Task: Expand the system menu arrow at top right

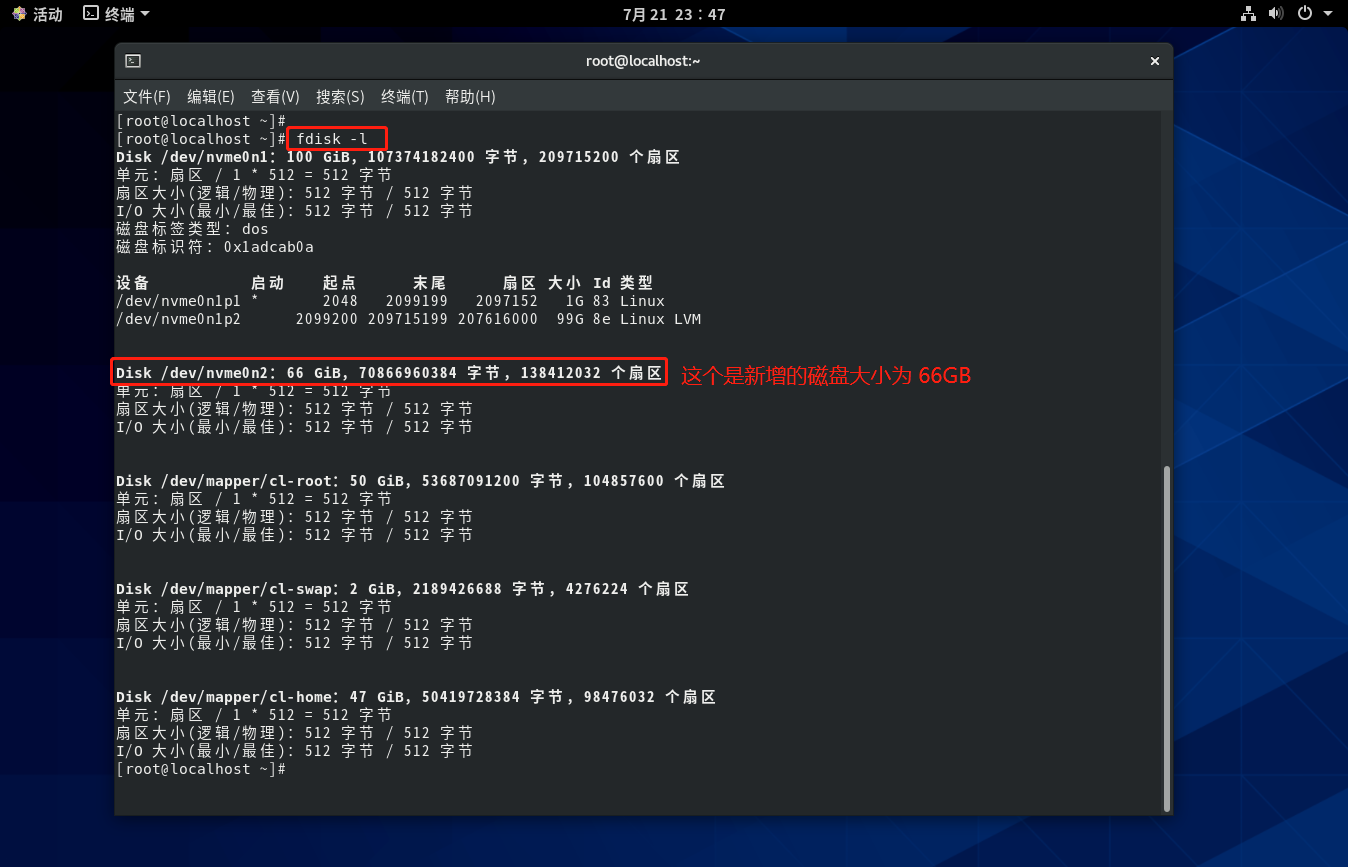Action: coord(1329,14)
